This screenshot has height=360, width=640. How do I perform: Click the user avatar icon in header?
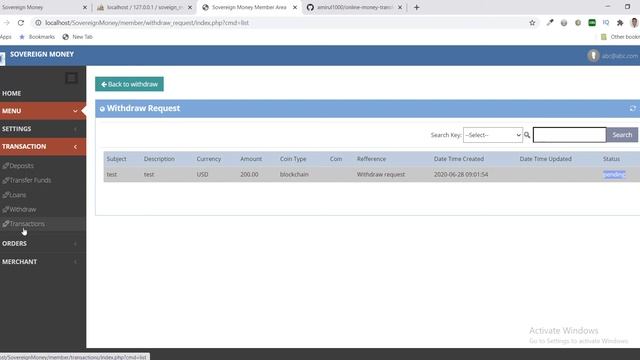593,56
